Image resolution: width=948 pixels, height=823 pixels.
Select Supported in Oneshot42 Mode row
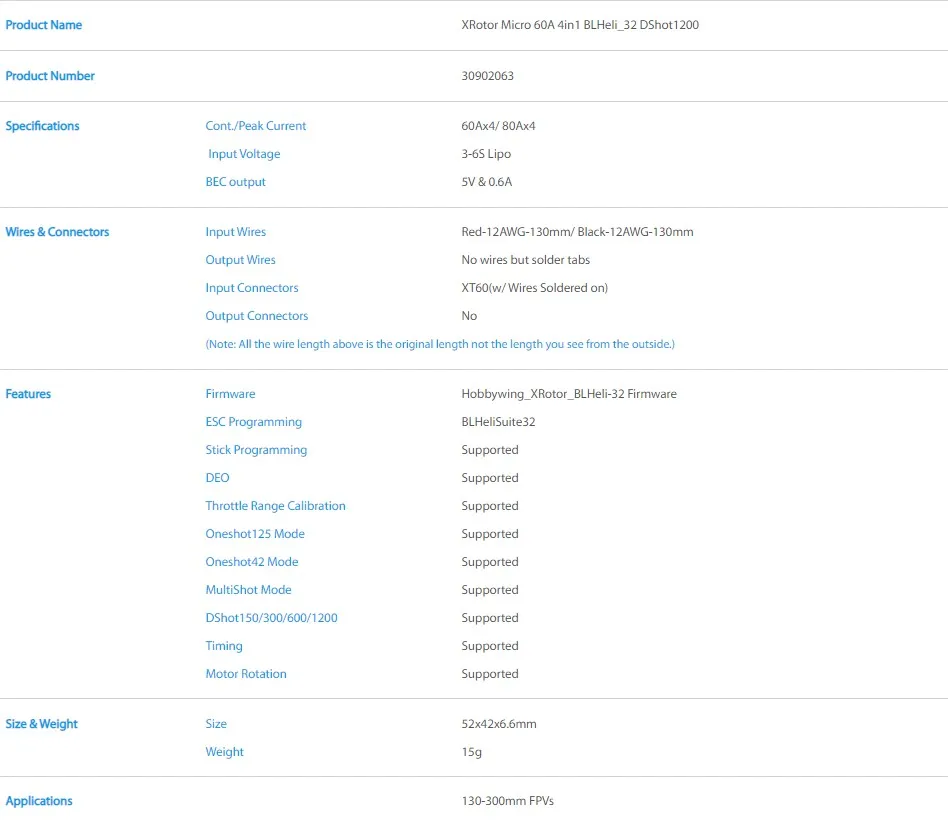pos(490,562)
